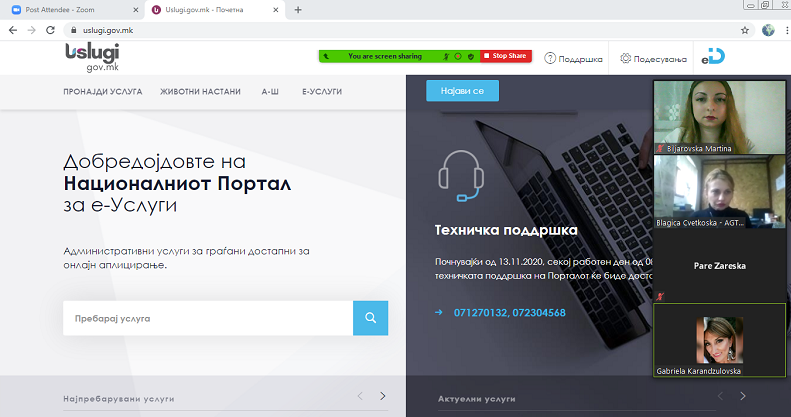Click the new tab plus button
The width and height of the screenshot is (791, 417).
pyautogui.click(x=298, y=9)
